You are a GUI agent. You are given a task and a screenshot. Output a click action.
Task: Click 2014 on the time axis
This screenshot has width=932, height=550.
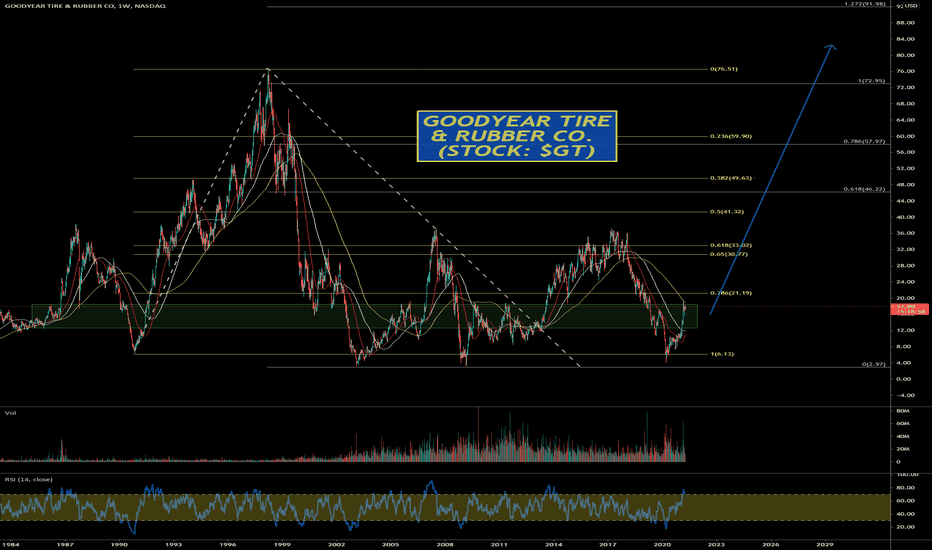[553, 544]
